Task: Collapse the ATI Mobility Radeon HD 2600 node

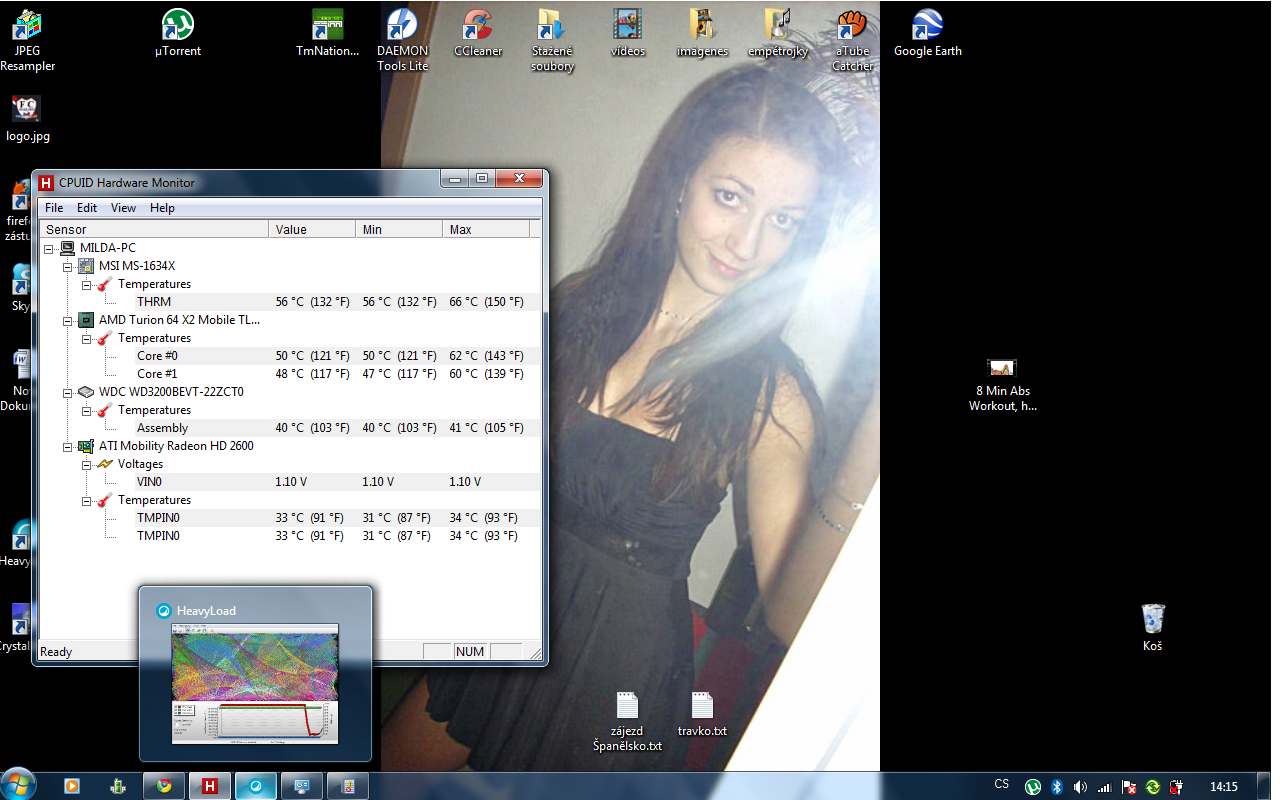Action: [68, 446]
